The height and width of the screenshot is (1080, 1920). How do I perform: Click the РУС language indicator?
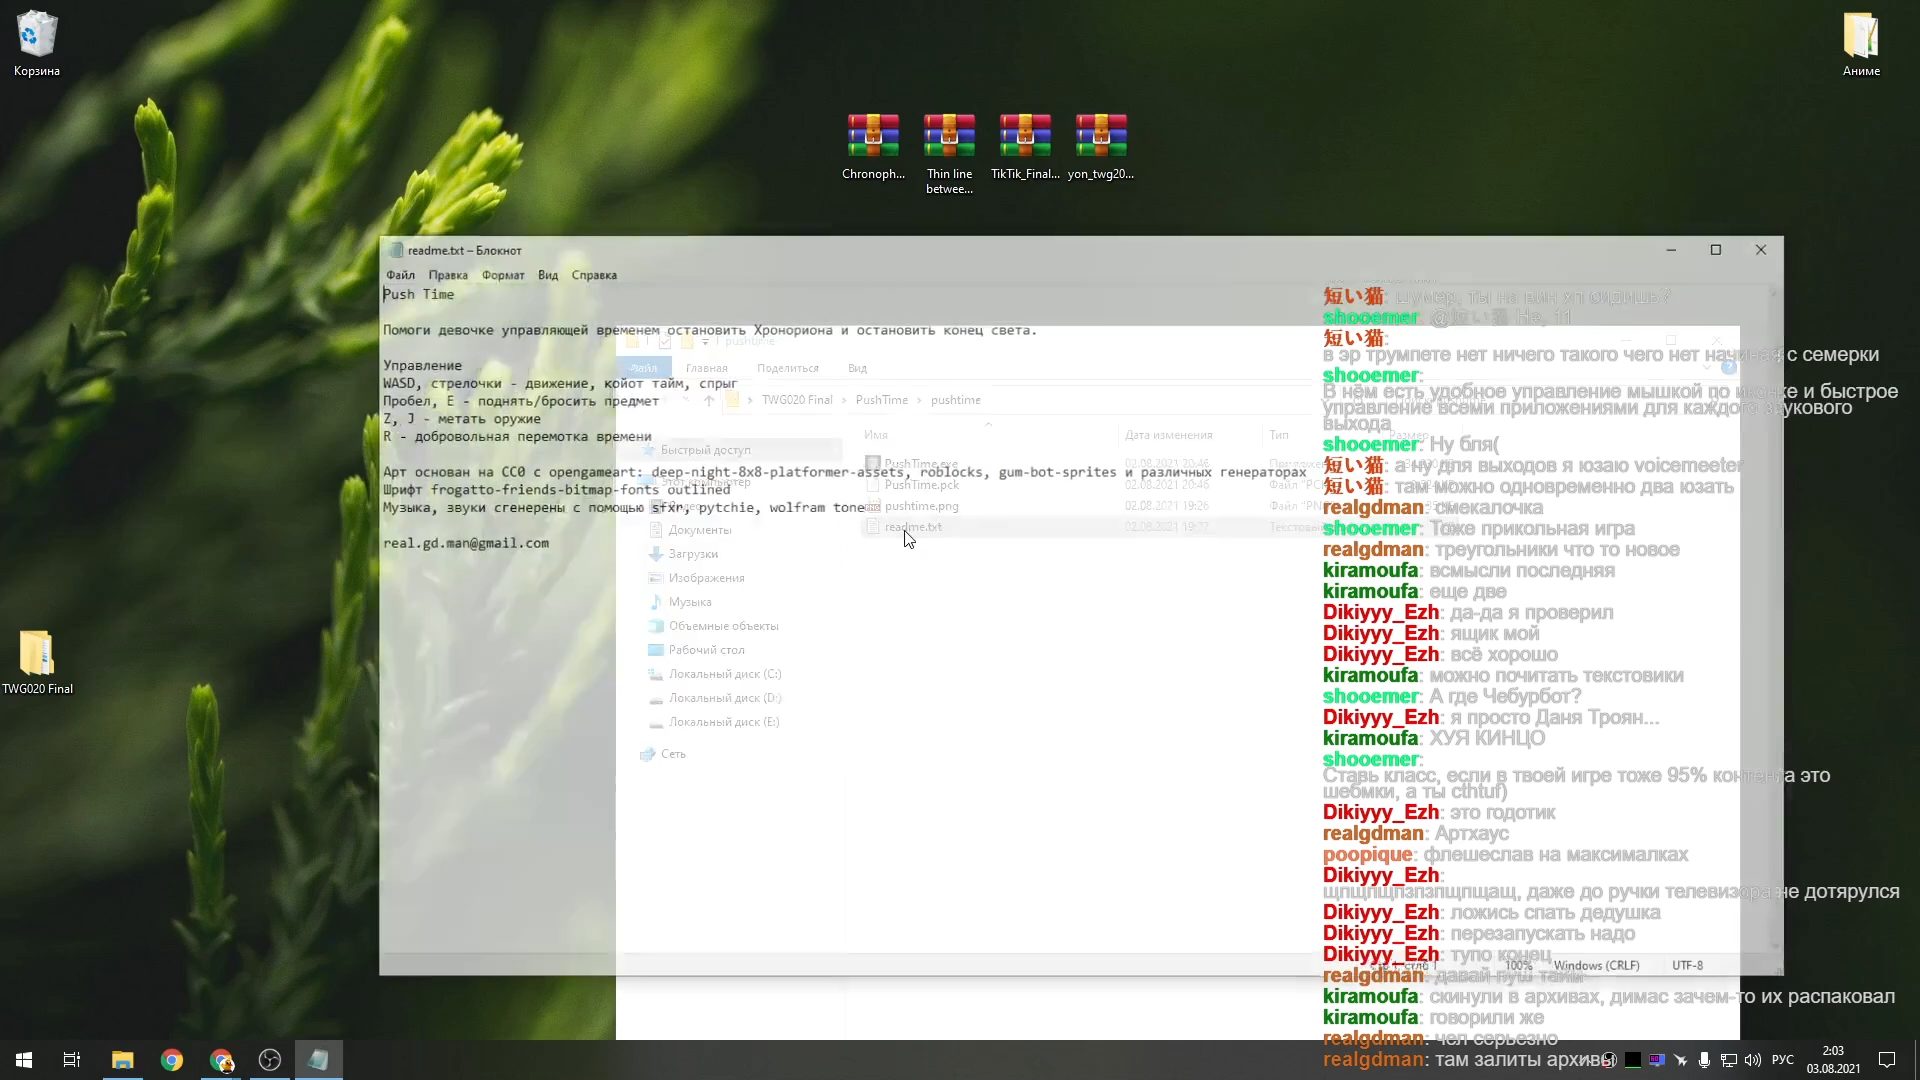pos(1783,1060)
